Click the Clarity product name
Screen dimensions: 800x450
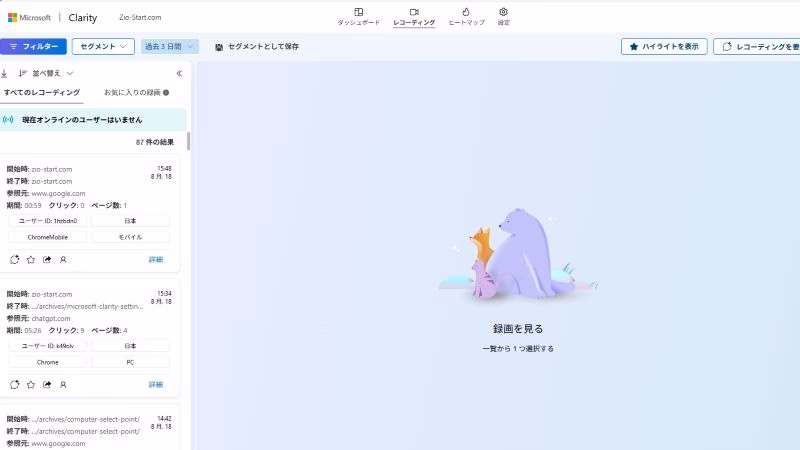point(83,17)
